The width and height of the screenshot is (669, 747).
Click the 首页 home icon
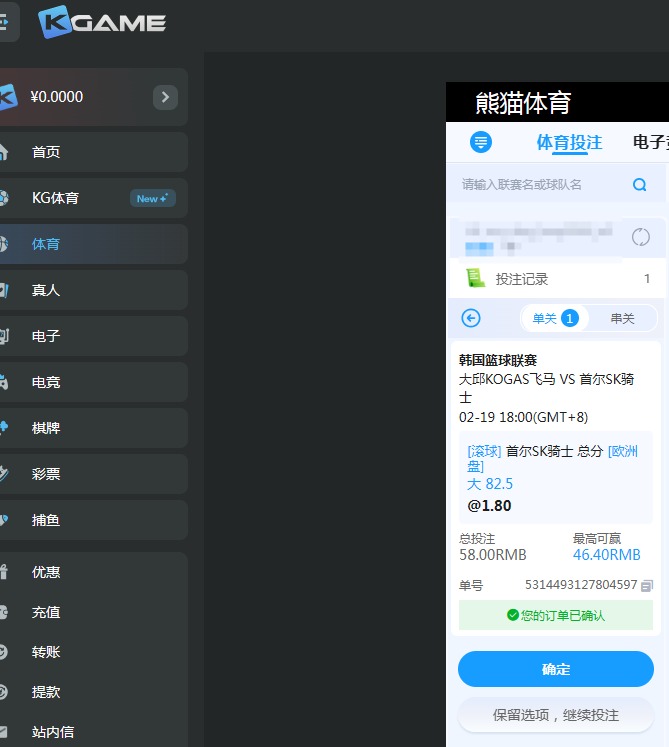point(3,151)
